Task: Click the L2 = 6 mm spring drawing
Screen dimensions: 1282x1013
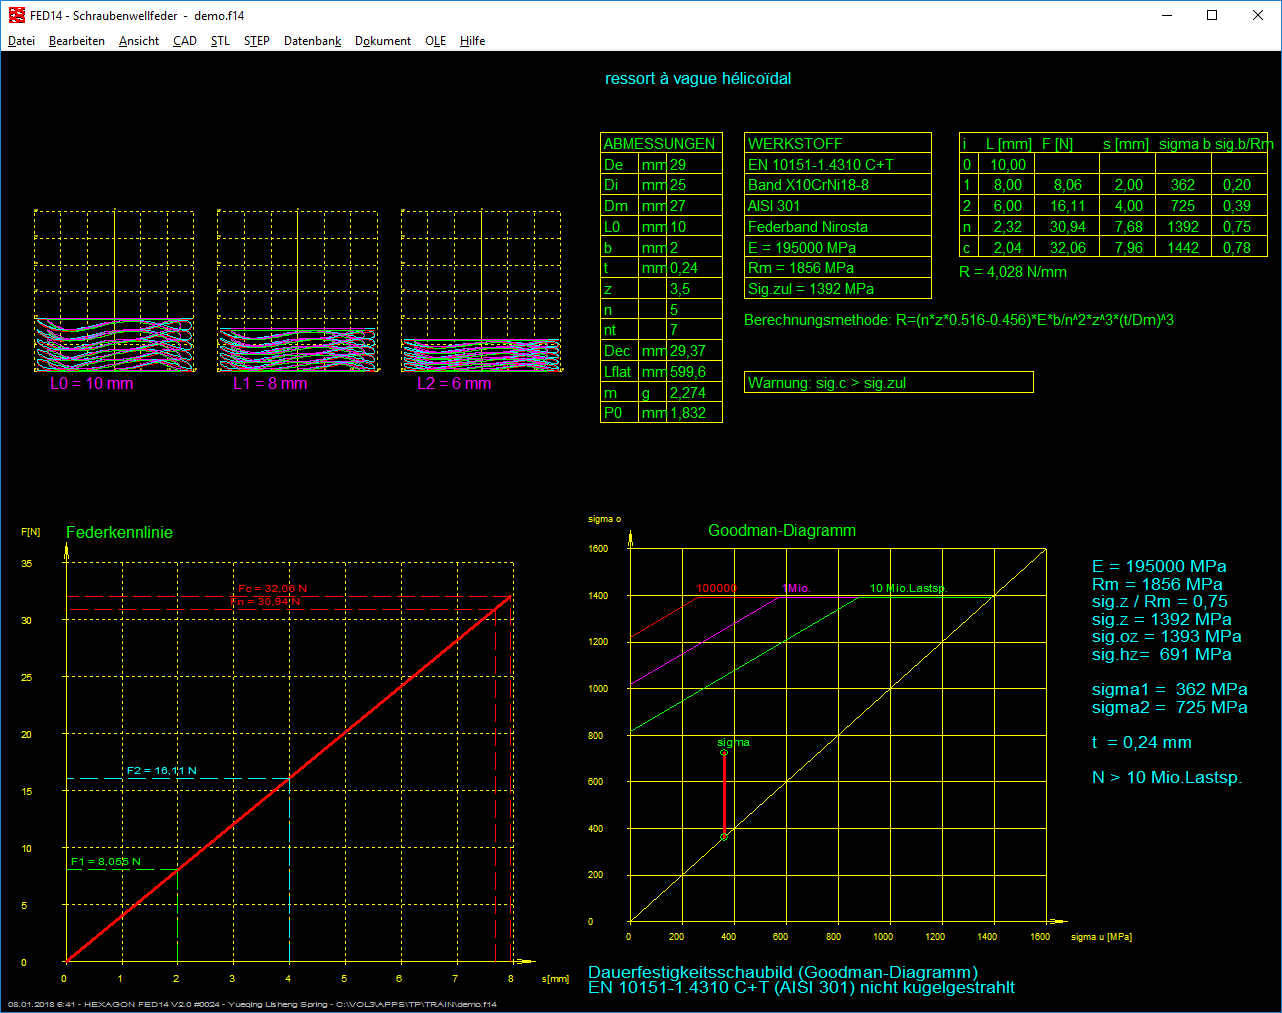Action: click(x=481, y=355)
